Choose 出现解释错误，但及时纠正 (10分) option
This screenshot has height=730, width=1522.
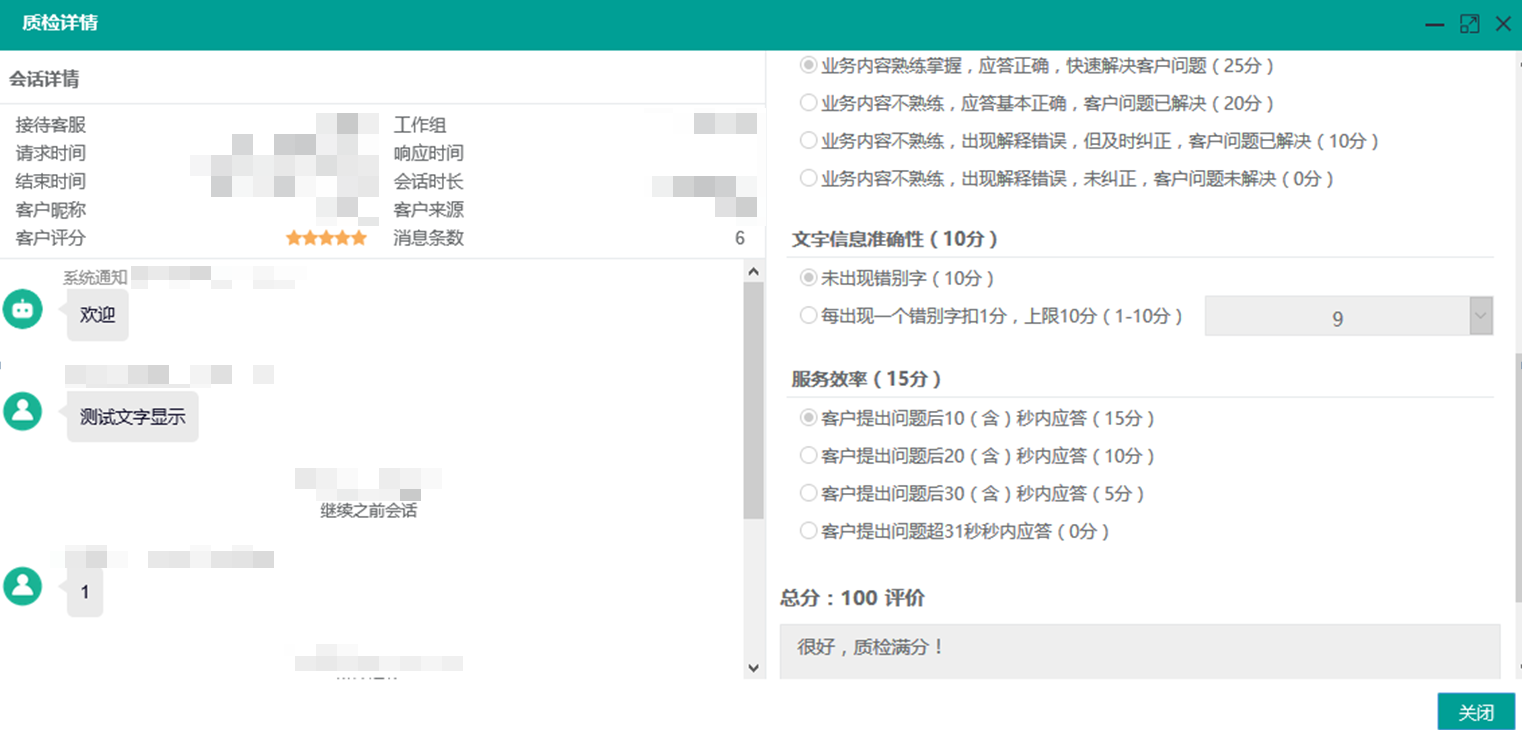point(808,141)
